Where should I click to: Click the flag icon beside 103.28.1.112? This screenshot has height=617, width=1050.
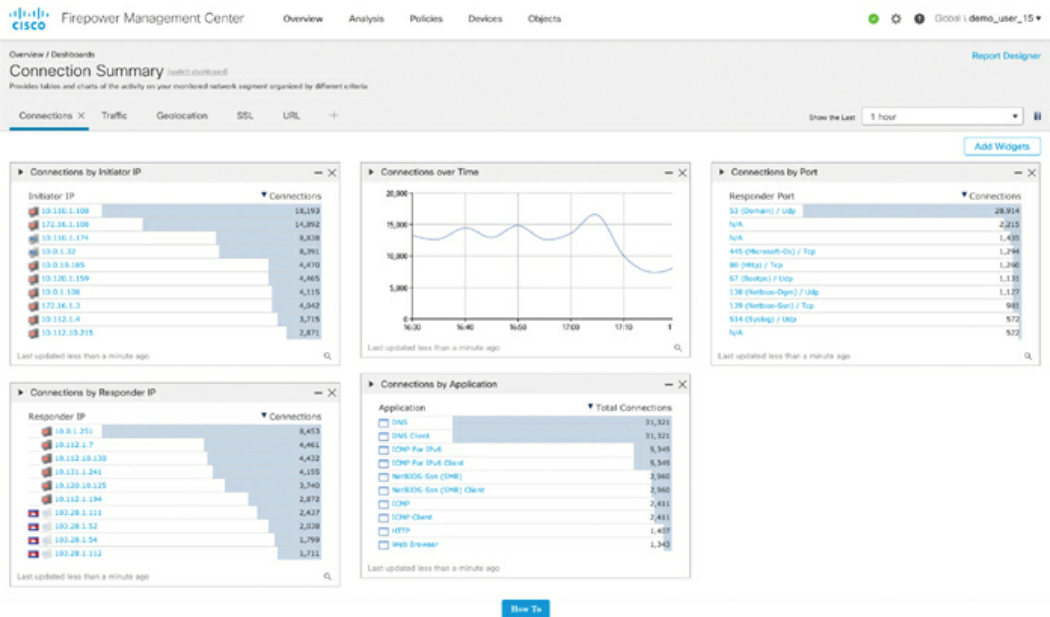point(33,554)
